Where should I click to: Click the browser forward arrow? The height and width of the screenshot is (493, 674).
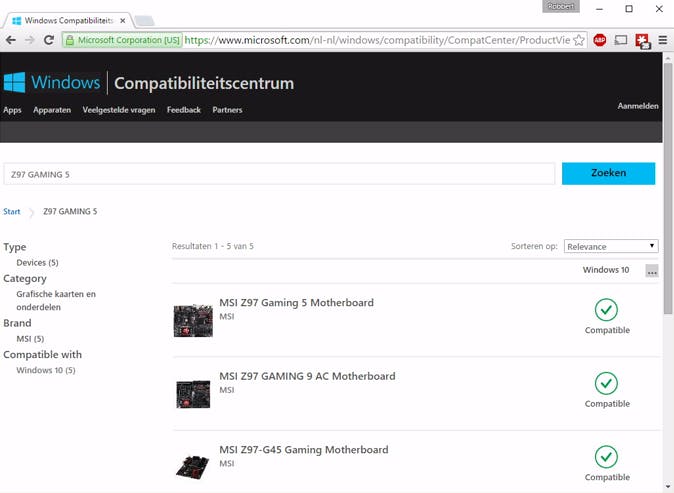point(30,40)
